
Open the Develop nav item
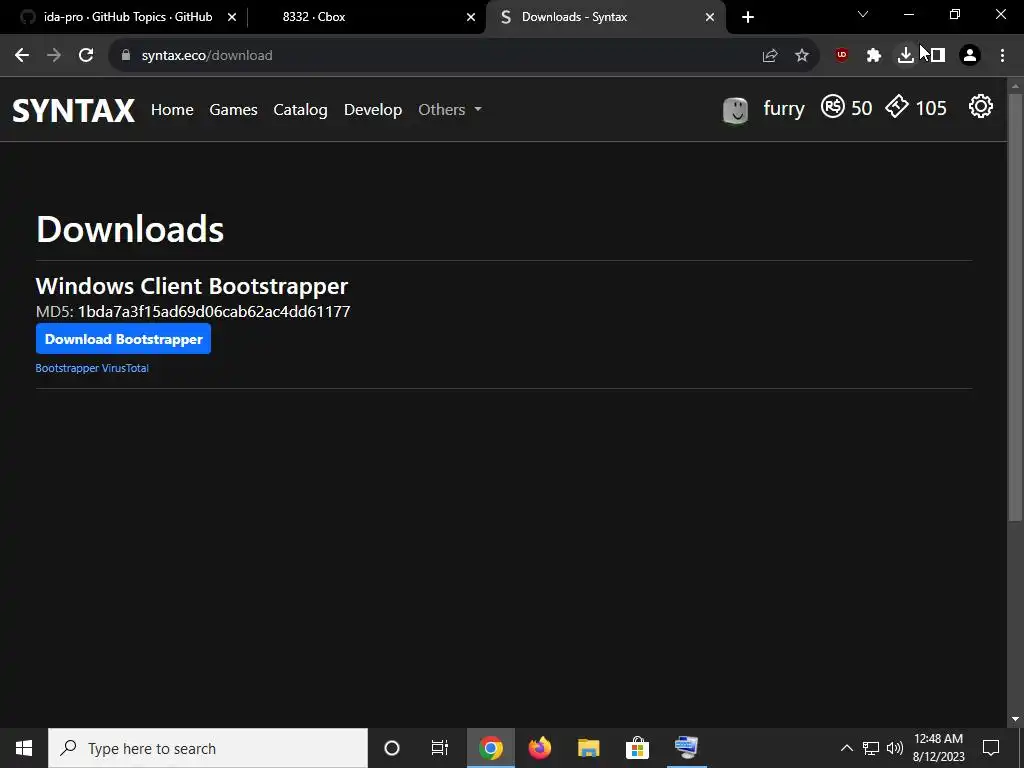click(x=373, y=109)
